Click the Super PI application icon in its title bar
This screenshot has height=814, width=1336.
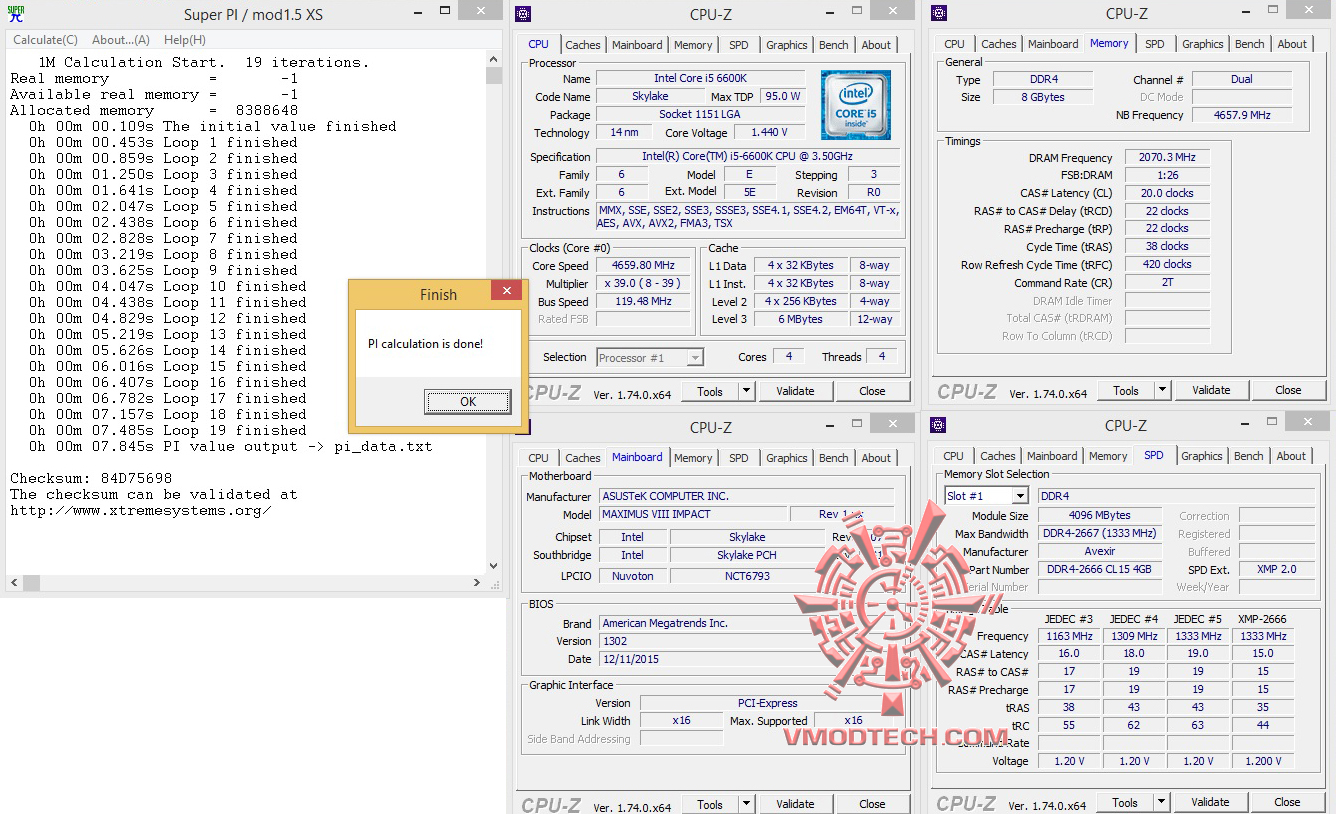coord(15,14)
